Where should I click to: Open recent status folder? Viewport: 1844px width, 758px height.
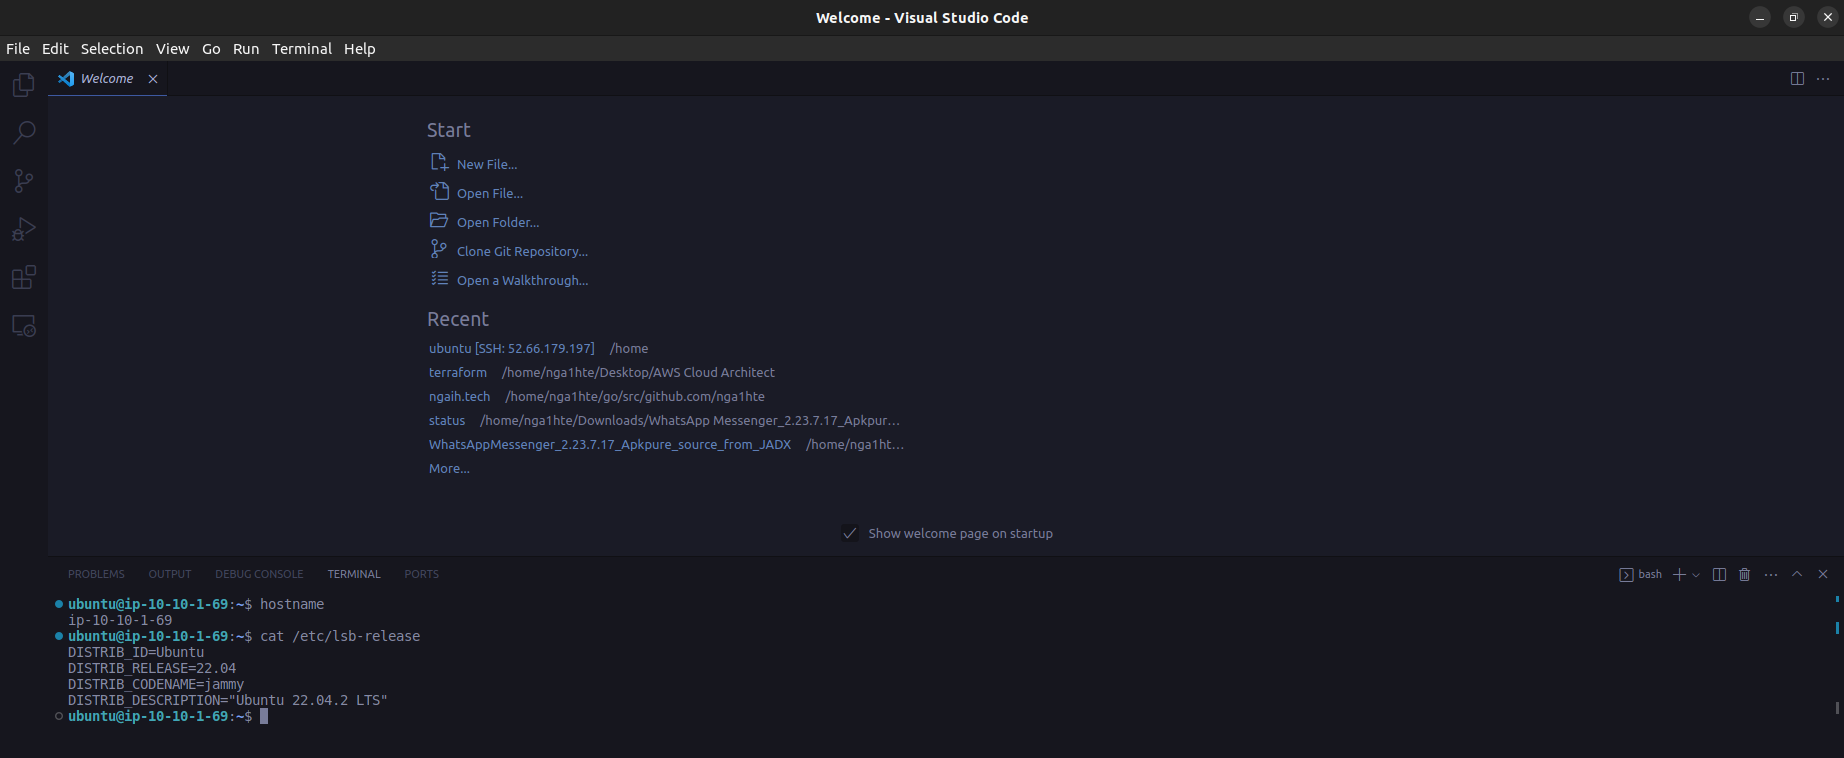coord(447,420)
